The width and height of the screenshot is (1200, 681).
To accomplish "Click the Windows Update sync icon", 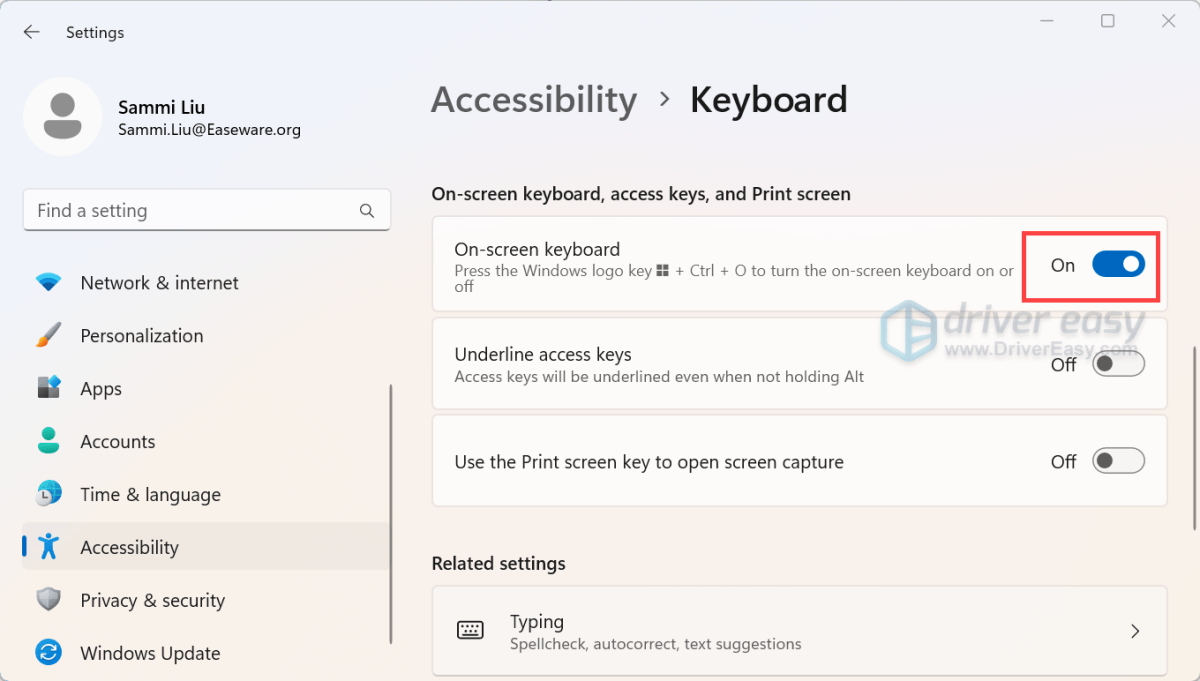I will (48, 653).
